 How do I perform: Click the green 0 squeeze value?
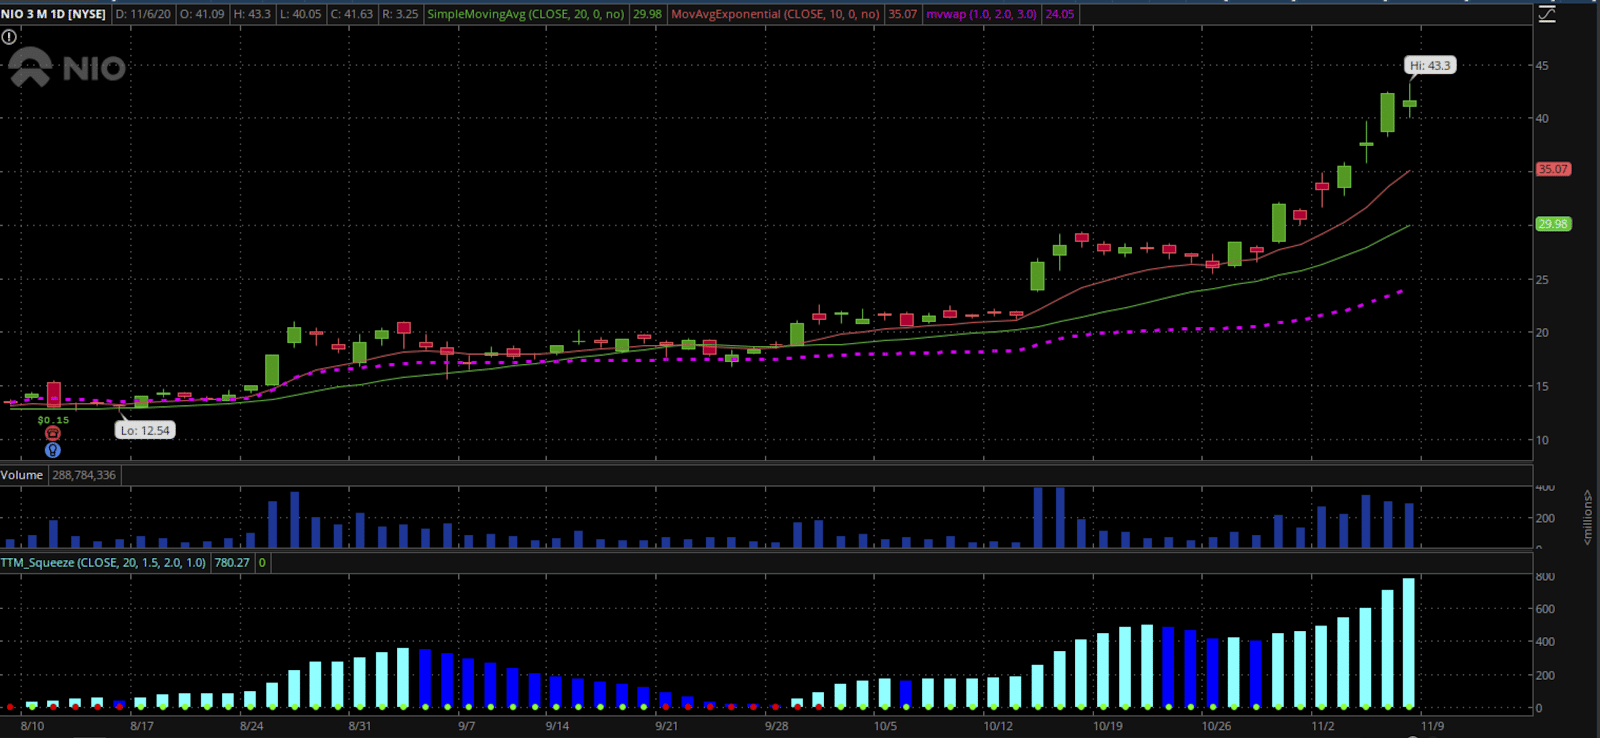(x=262, y=562)
